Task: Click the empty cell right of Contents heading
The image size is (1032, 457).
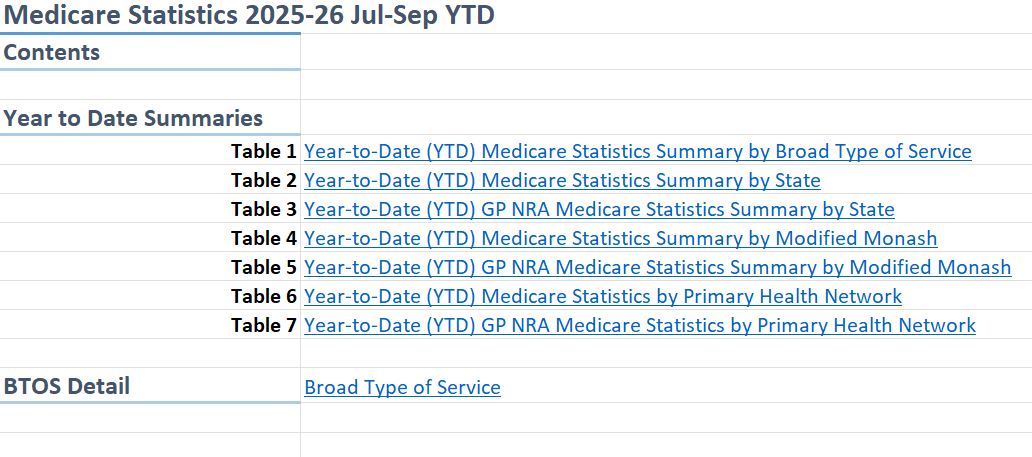Action: click(660, 53)
